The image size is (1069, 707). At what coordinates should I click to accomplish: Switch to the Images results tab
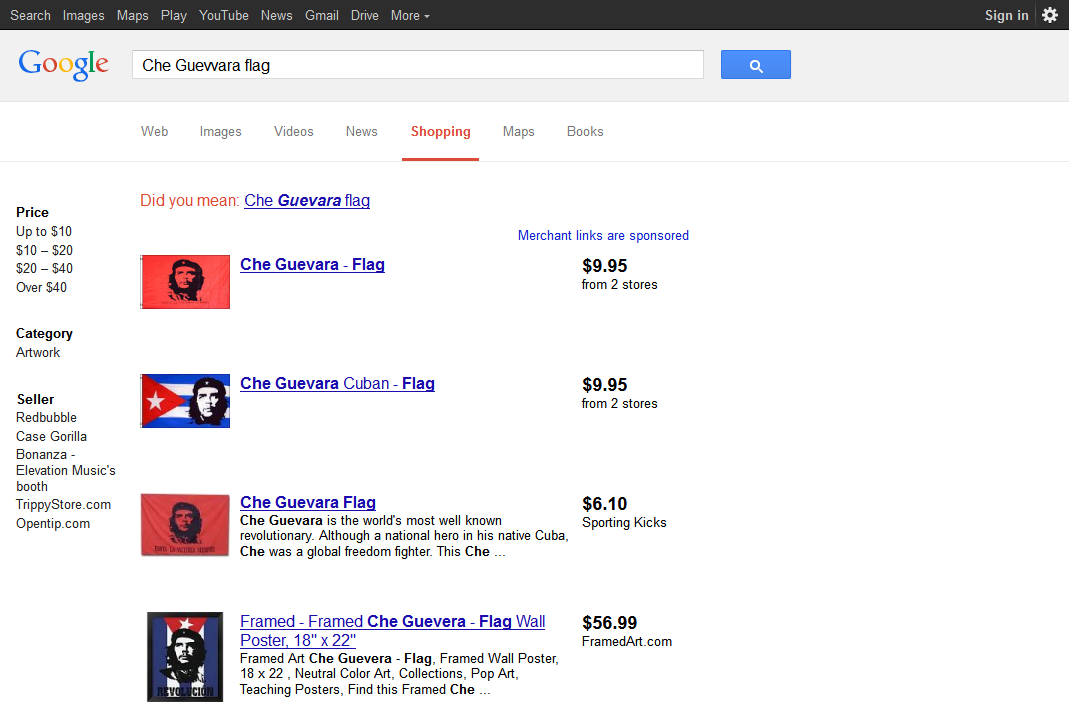[x=220, y=132]
